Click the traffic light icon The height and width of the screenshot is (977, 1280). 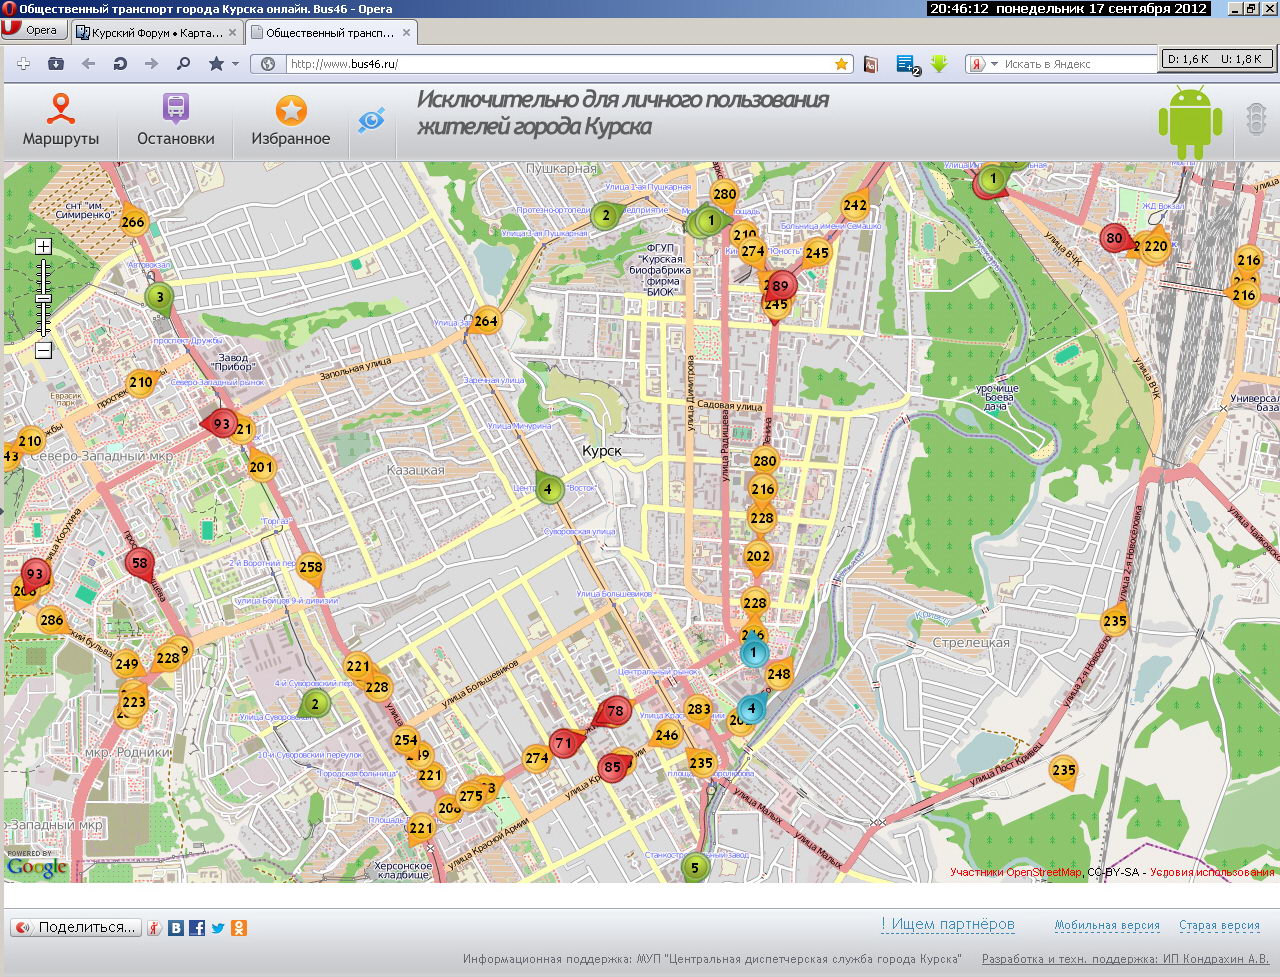pyautogui.click(x=1255, y=120)
